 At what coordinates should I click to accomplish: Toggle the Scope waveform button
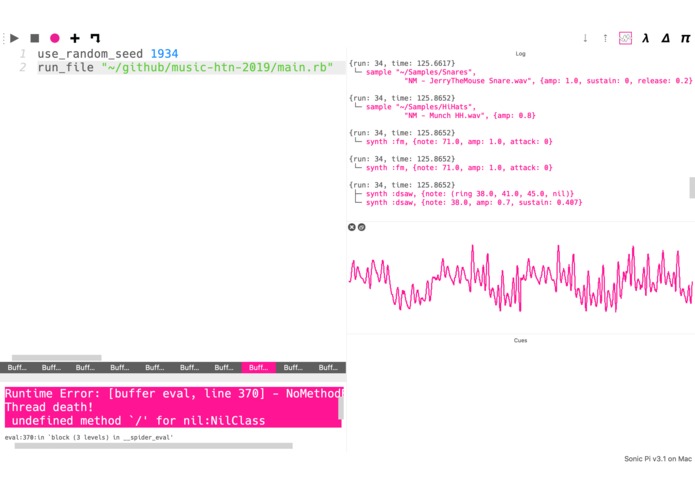(625, 38)
